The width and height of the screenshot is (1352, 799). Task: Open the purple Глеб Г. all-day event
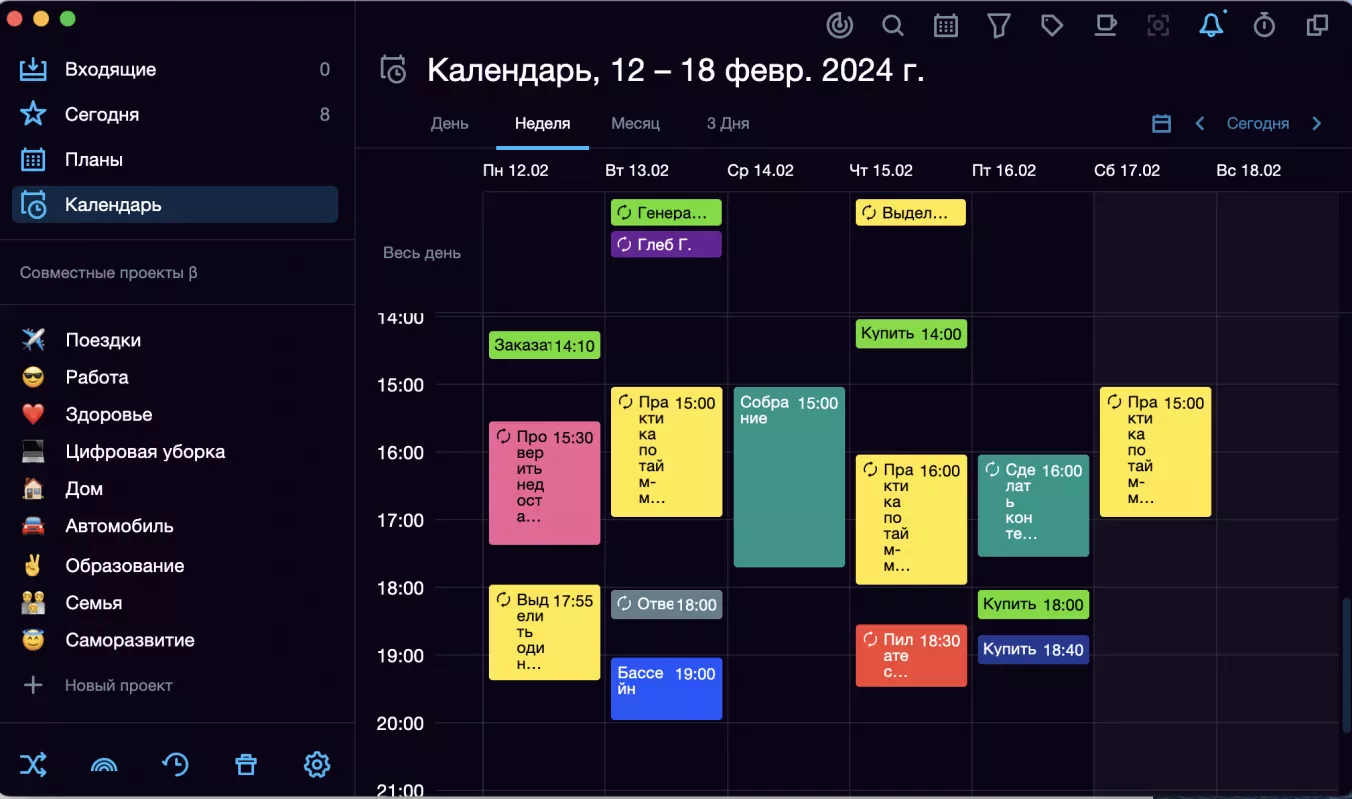666,244
